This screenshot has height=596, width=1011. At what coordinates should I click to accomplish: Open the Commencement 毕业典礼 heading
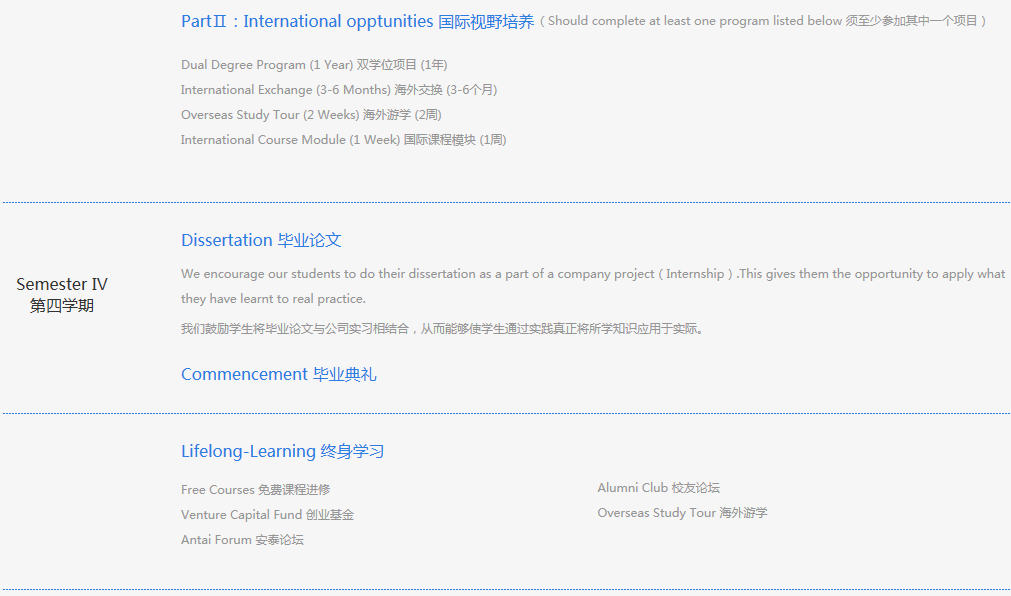tap(278, 374)
